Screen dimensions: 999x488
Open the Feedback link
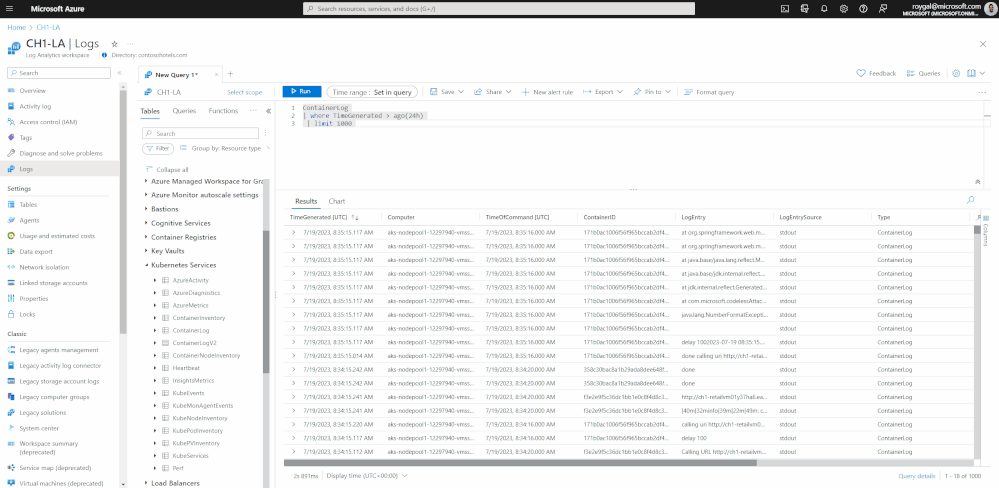click(876, 73)
